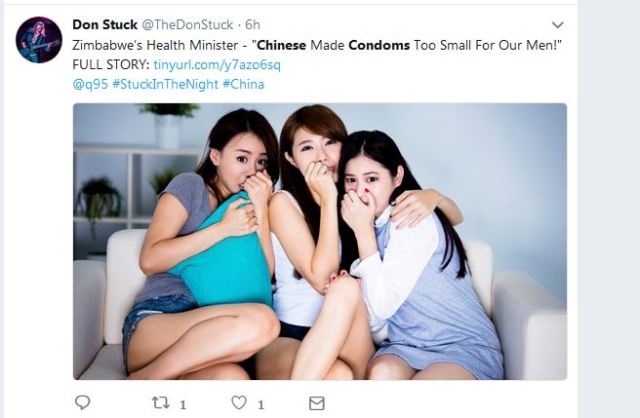This screenshot has height=418, width=640.
Task: Browse the #StuckInTheNight hashtag
Action: (x=165, y=84)
